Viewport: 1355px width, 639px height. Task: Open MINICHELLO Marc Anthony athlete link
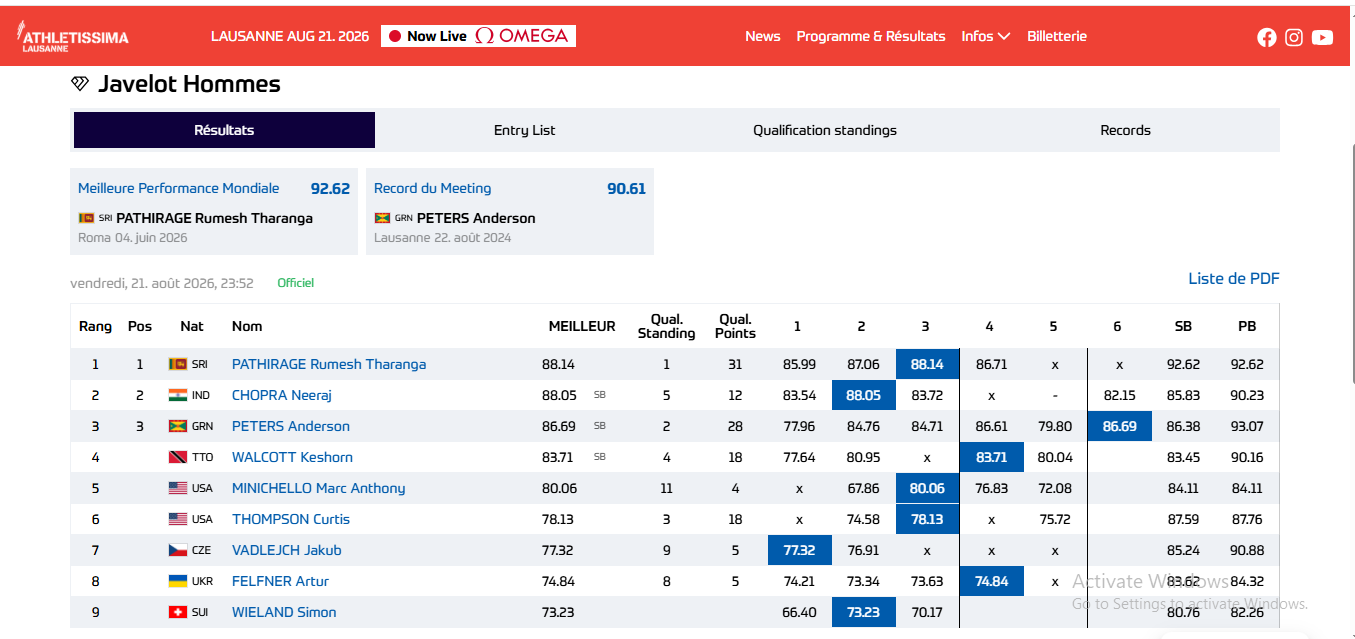click(x=319, y=488)
